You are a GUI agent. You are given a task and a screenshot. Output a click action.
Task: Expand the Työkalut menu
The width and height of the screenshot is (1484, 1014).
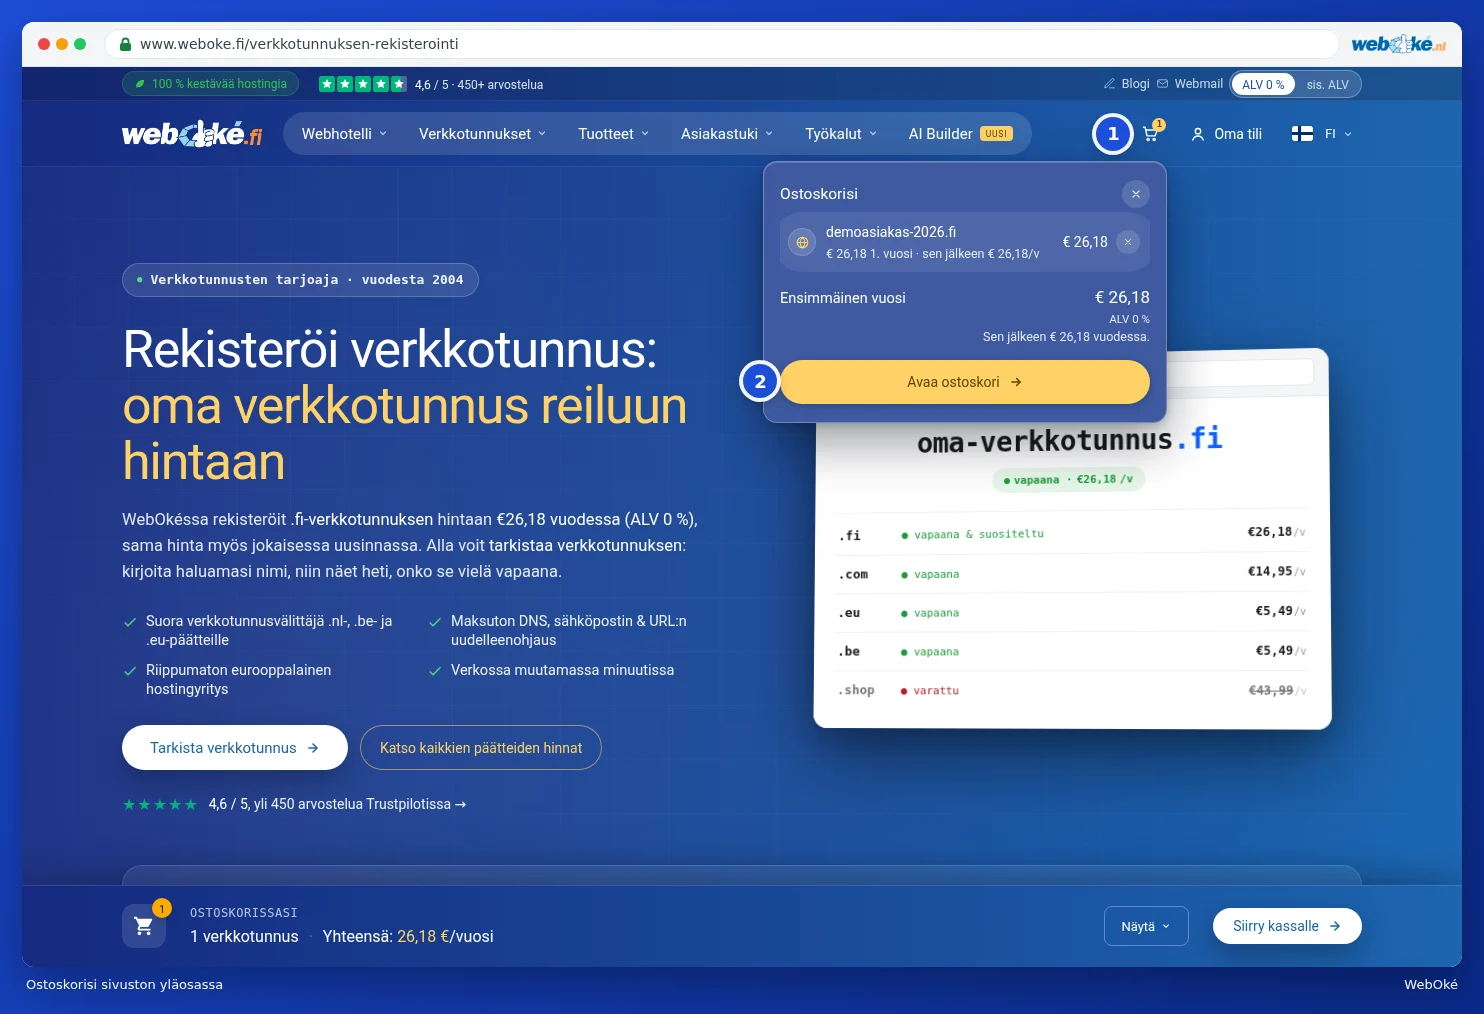coord(841,134)
